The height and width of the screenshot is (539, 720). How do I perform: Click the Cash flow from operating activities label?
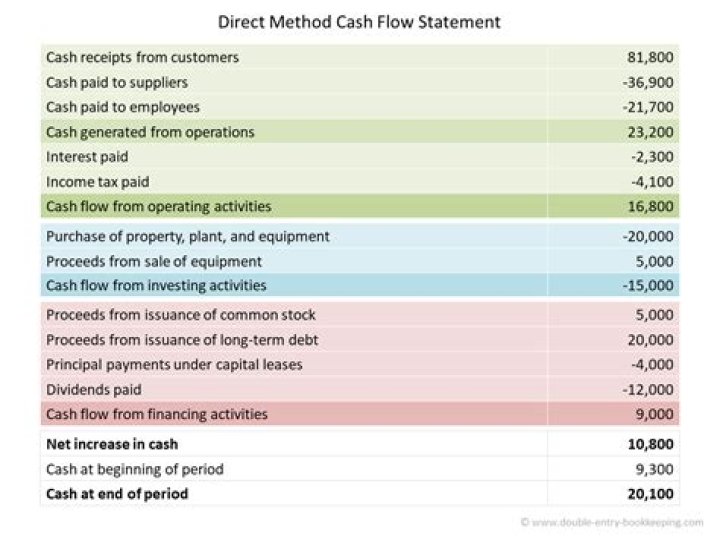pyautogui.click(x=159, y=206)
